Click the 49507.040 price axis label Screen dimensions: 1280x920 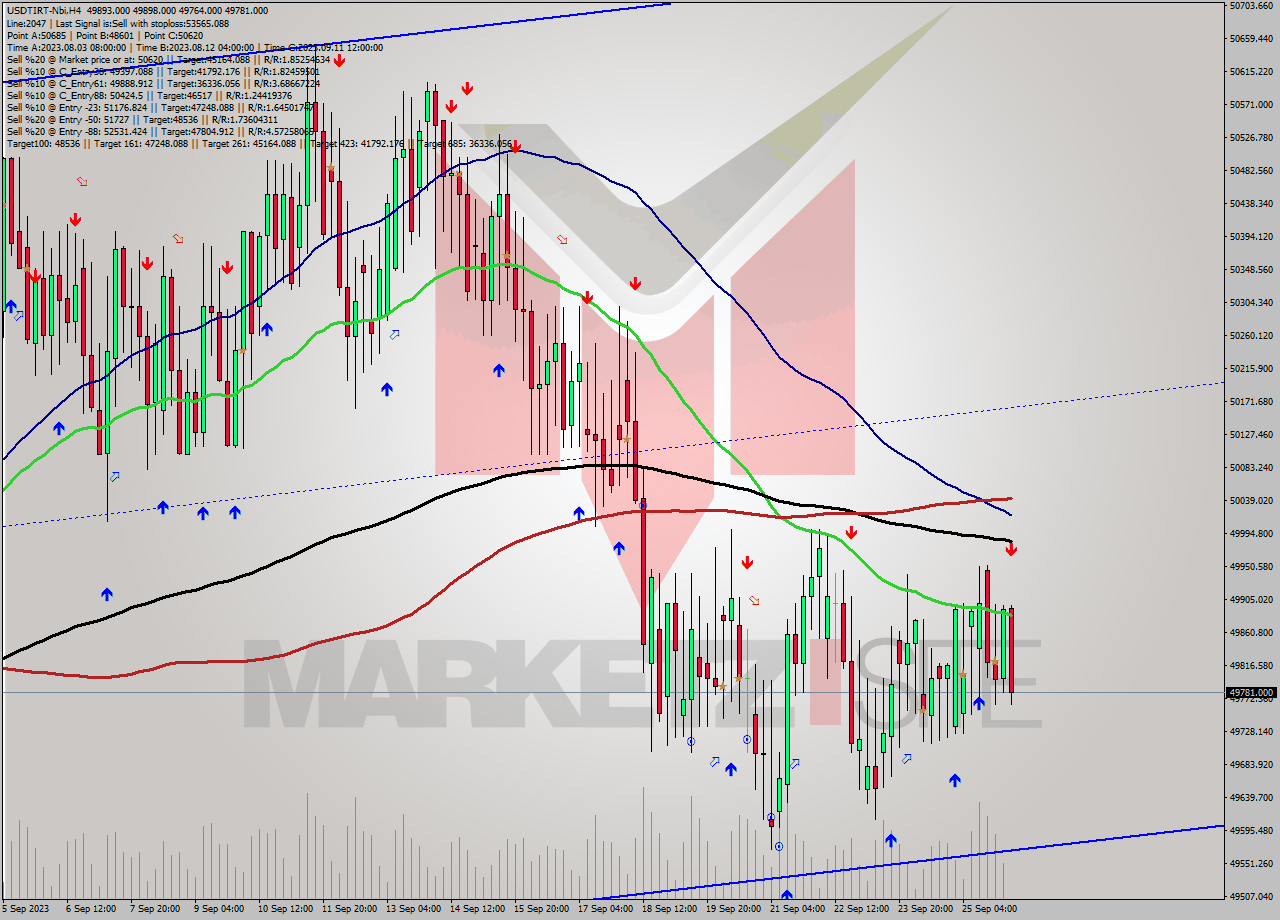1251,896
